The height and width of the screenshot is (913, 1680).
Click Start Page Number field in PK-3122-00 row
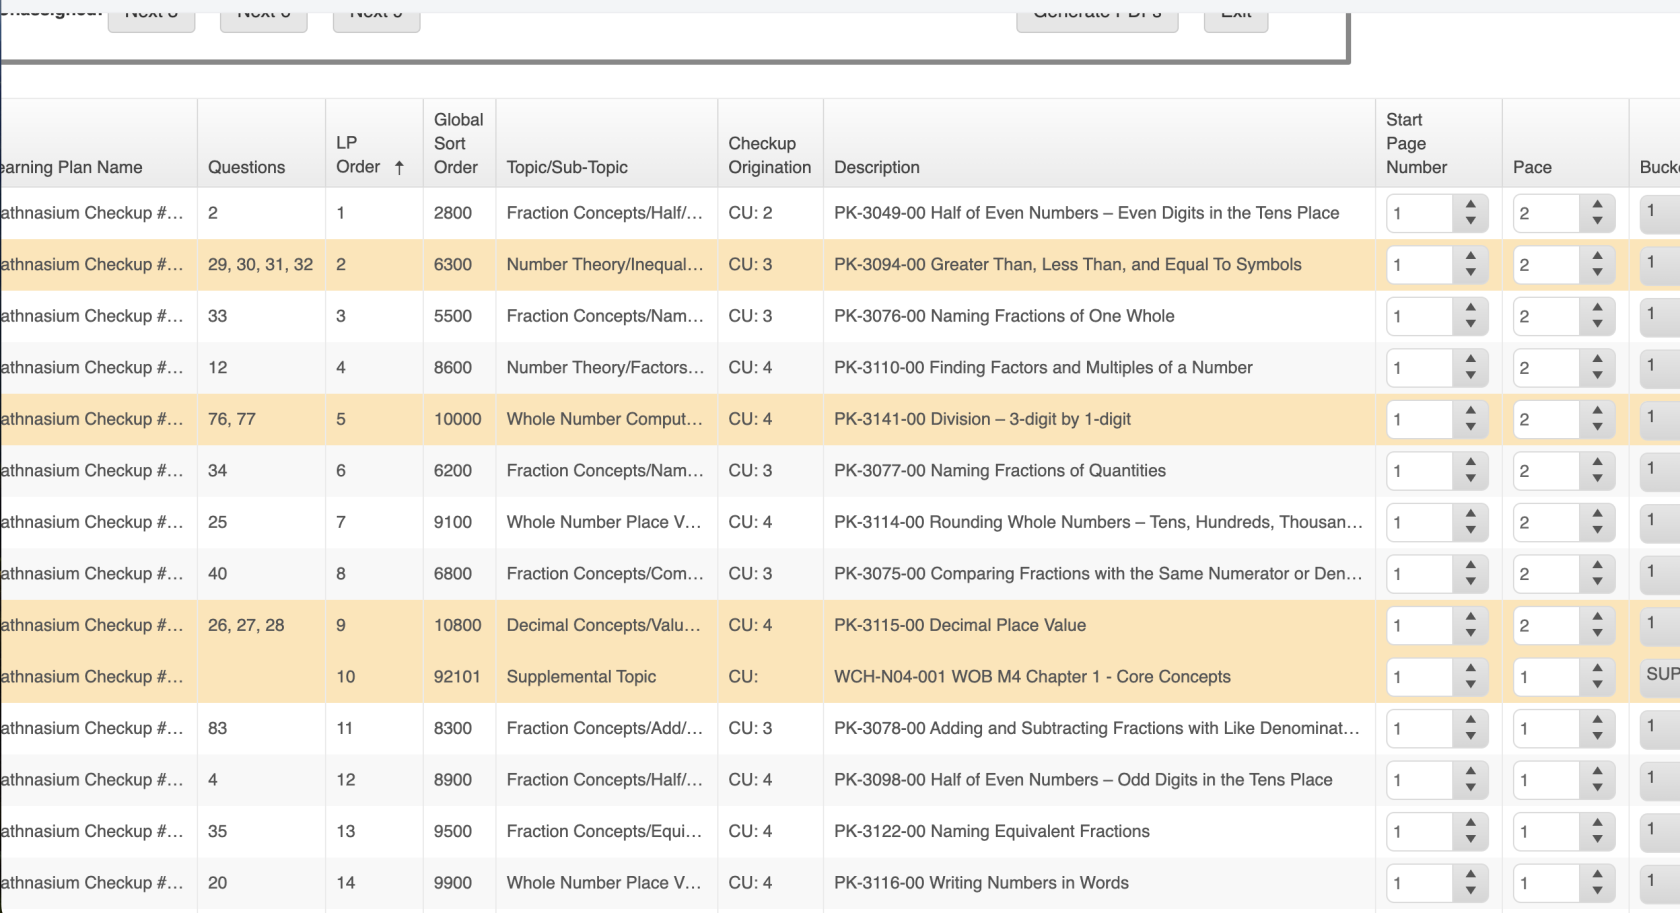point(1419,831)
